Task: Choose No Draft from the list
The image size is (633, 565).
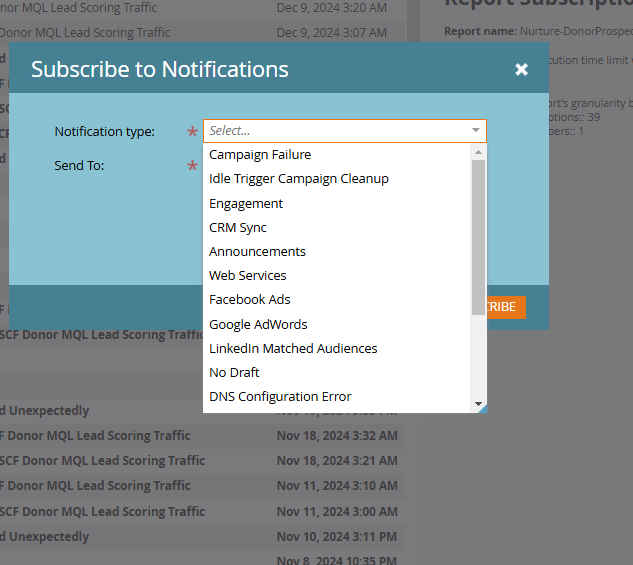Action: [x=336, y=372]
